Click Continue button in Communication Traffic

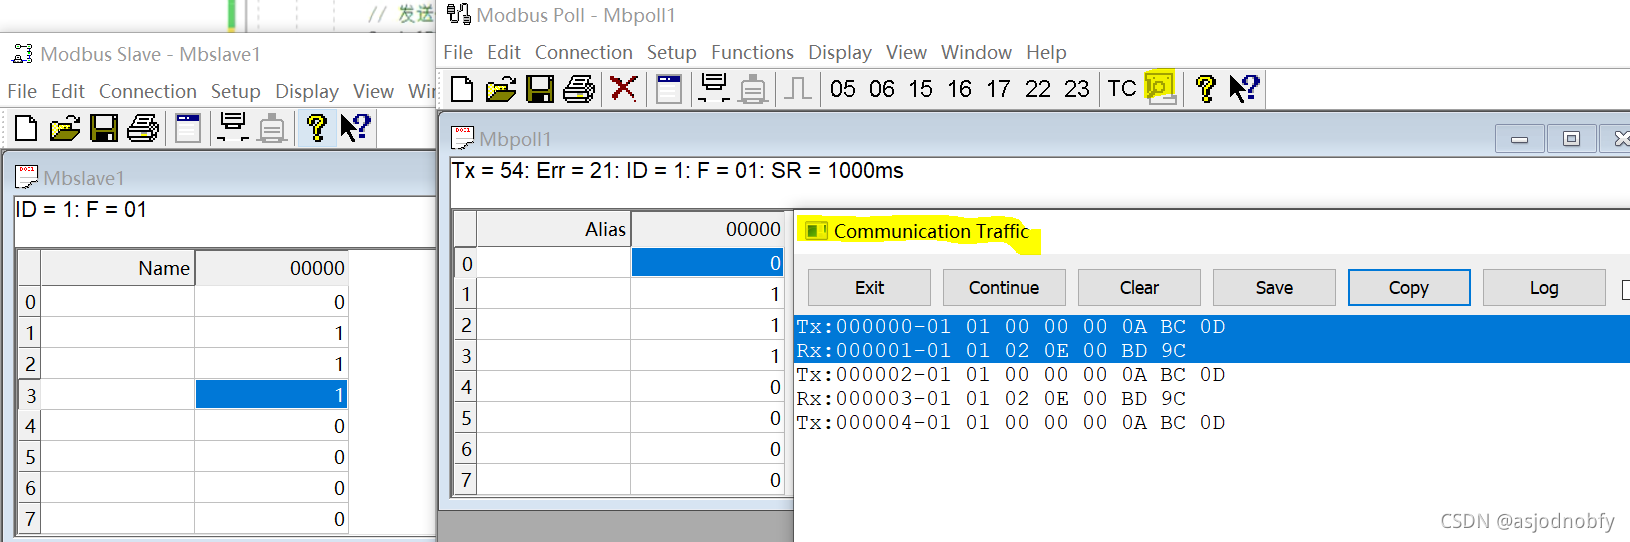(1004, 288)
